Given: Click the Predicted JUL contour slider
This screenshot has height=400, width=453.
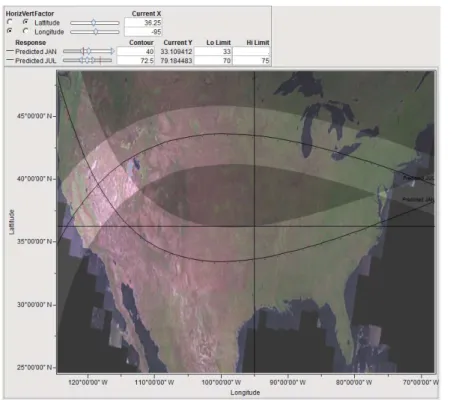Looking at the screenshot, I should click(87, 60).
